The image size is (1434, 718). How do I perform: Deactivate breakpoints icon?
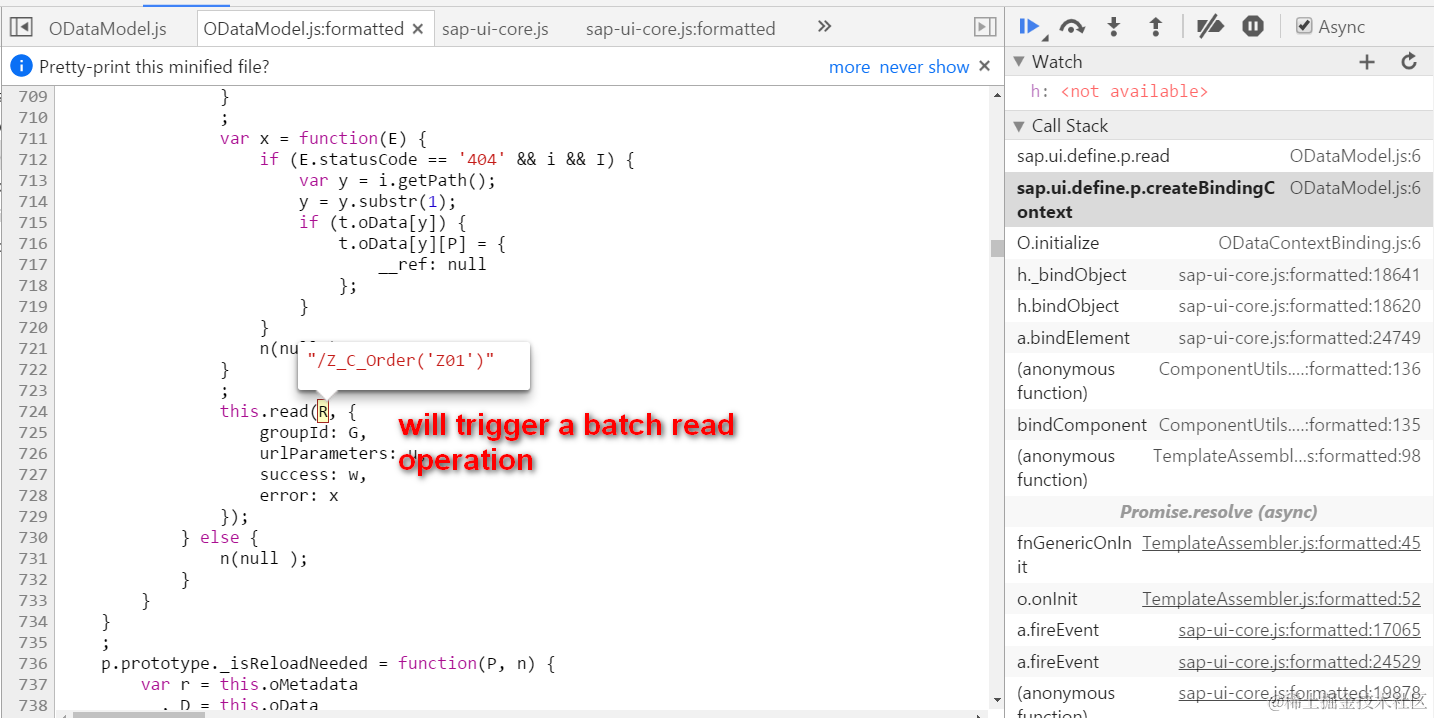(1210, 27)
